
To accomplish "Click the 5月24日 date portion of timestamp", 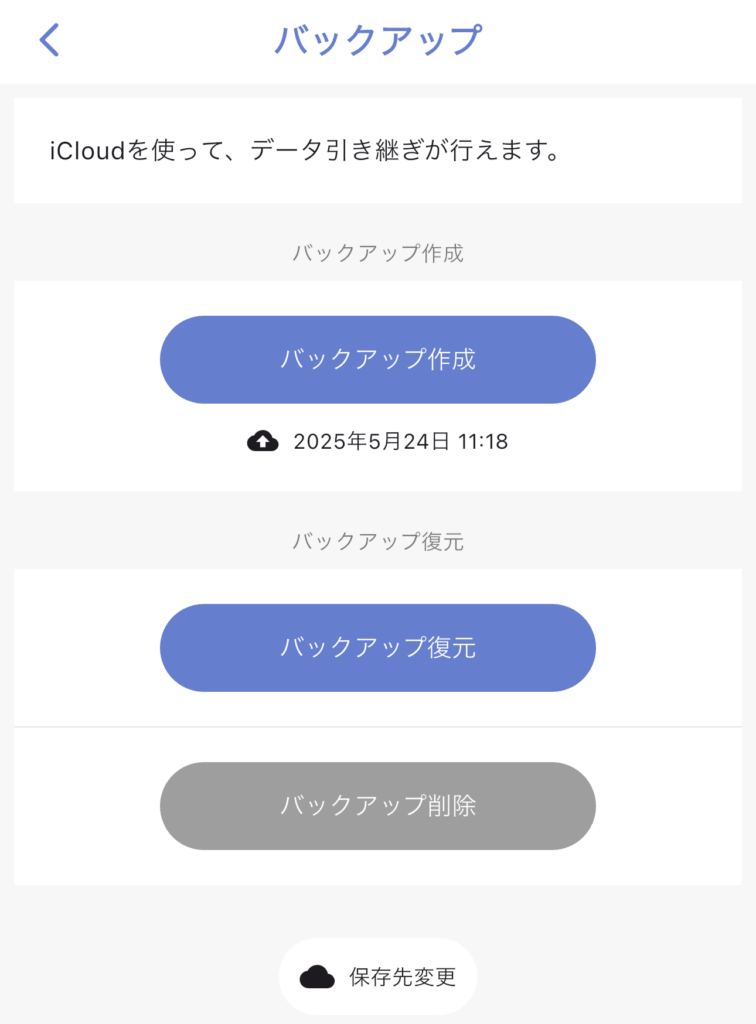I will tap(409, 441).
